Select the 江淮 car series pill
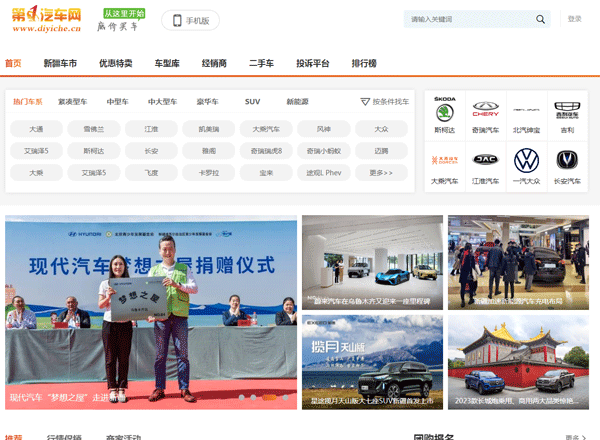 [152, 129]
